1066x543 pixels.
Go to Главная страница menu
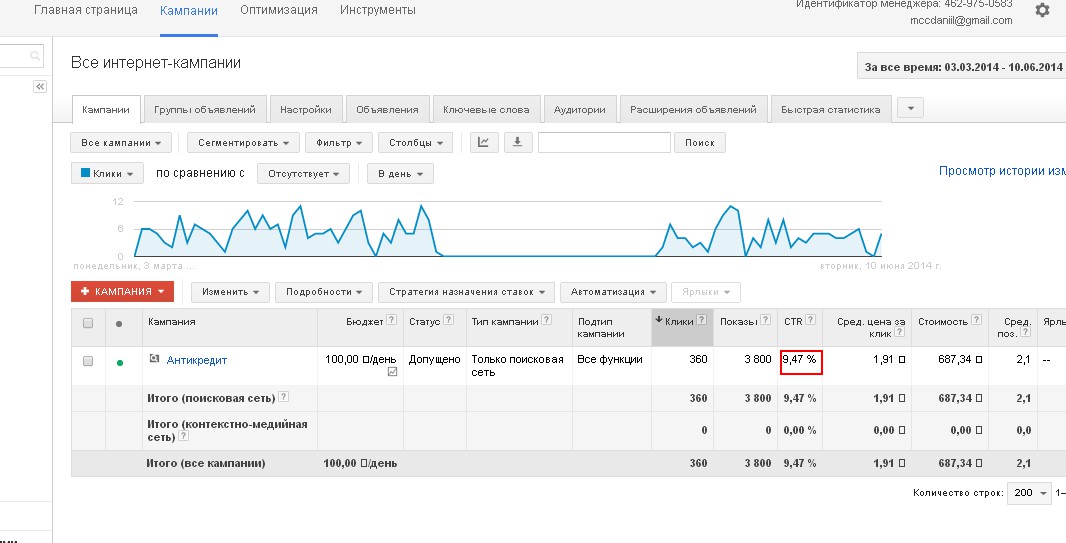[86, 10]
